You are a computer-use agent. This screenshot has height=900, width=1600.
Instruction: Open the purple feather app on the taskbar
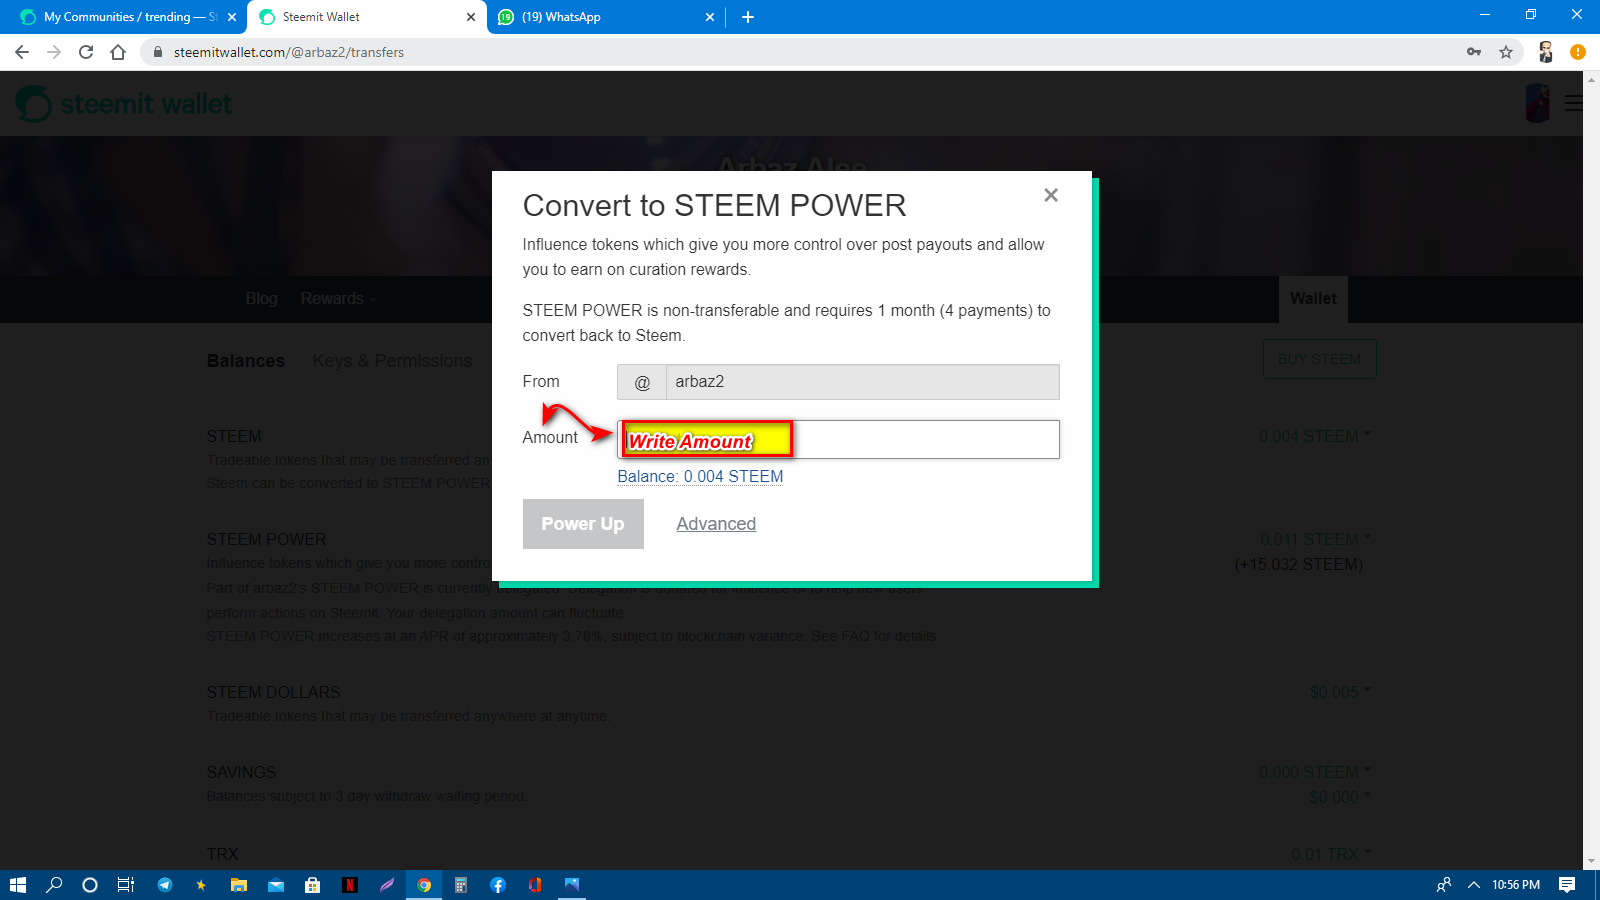[387, 885]
